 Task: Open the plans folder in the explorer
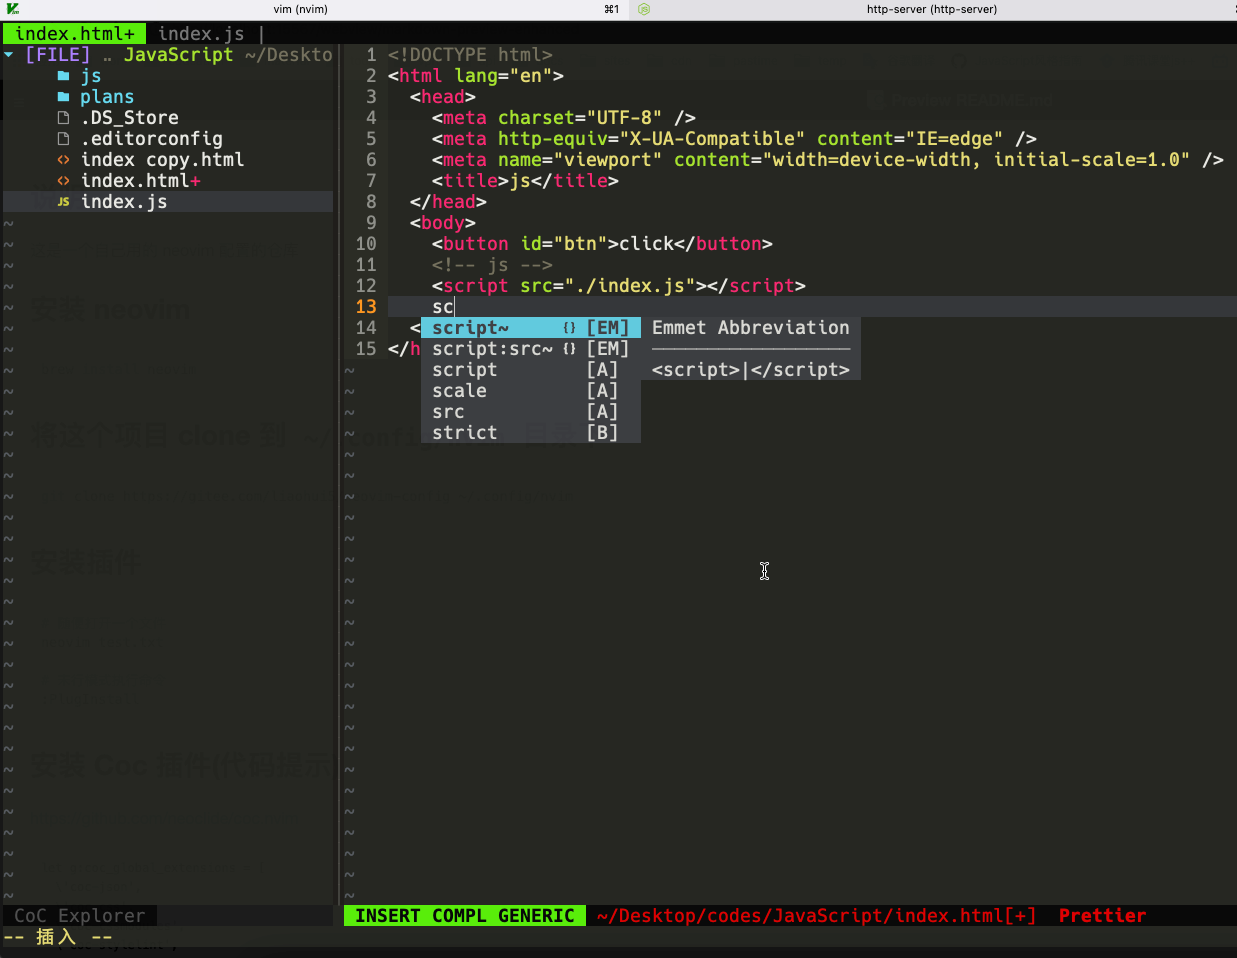pyautogui.click(x=107, y=97)
